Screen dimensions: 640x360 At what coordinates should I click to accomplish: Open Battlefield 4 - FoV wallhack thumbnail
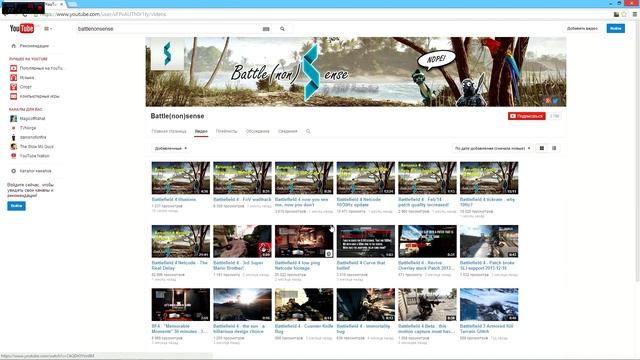pyautogui.click(x=242, y=178)
